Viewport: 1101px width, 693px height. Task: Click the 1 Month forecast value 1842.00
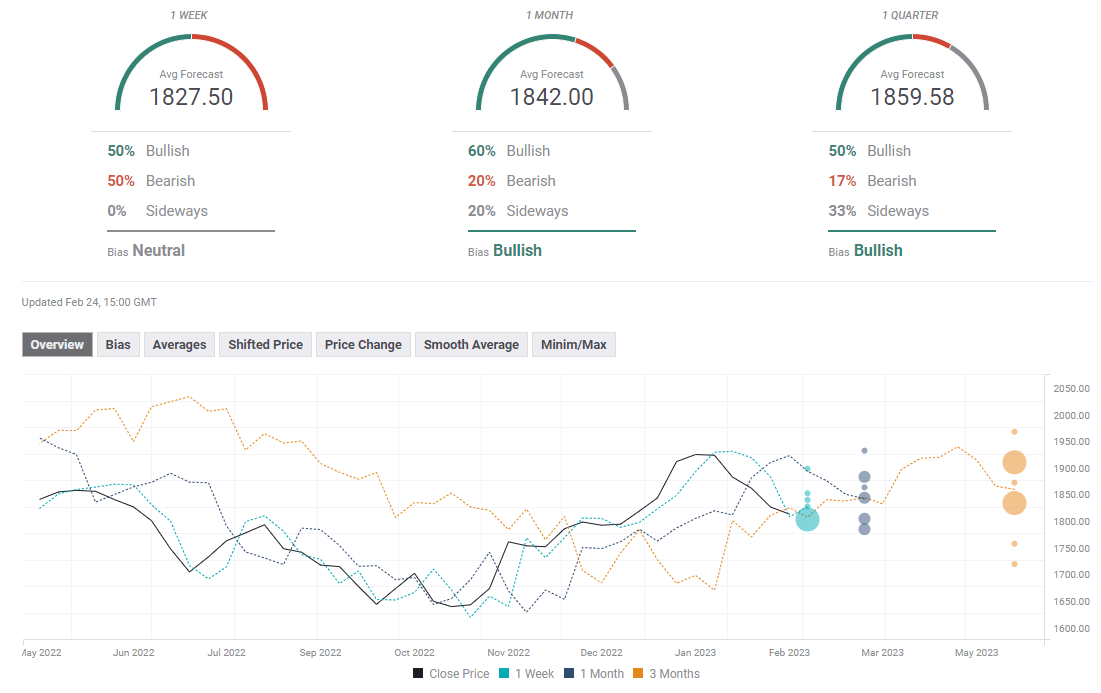point(551,97)
